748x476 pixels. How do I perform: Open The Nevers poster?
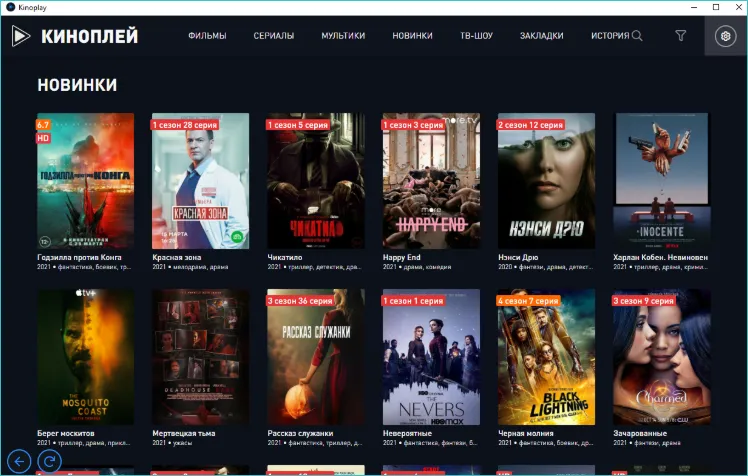(x=431, y=357)
